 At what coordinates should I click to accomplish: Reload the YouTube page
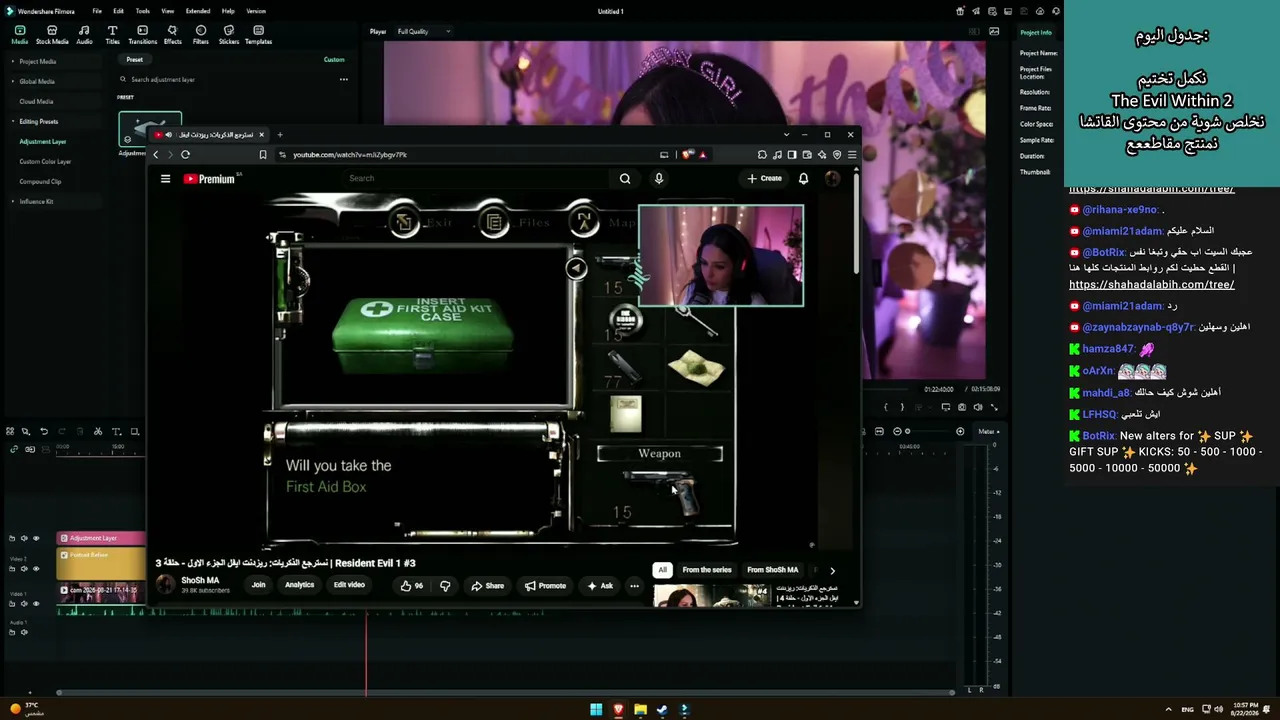pos(185,154)
